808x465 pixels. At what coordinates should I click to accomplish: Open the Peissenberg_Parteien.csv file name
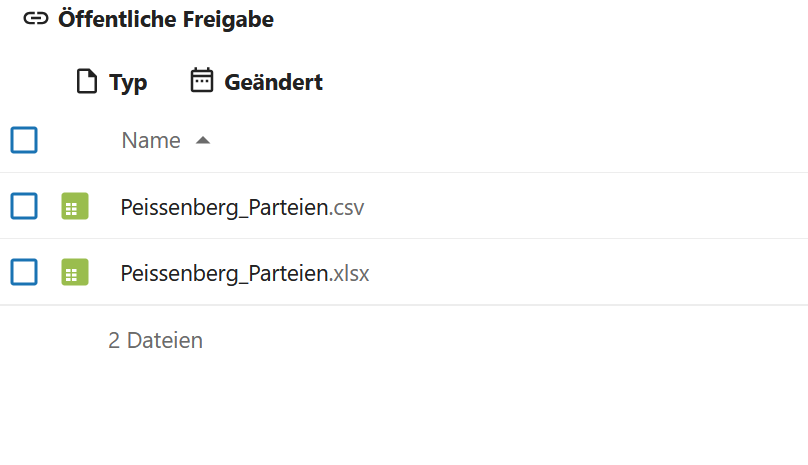[x=224, y=208]
